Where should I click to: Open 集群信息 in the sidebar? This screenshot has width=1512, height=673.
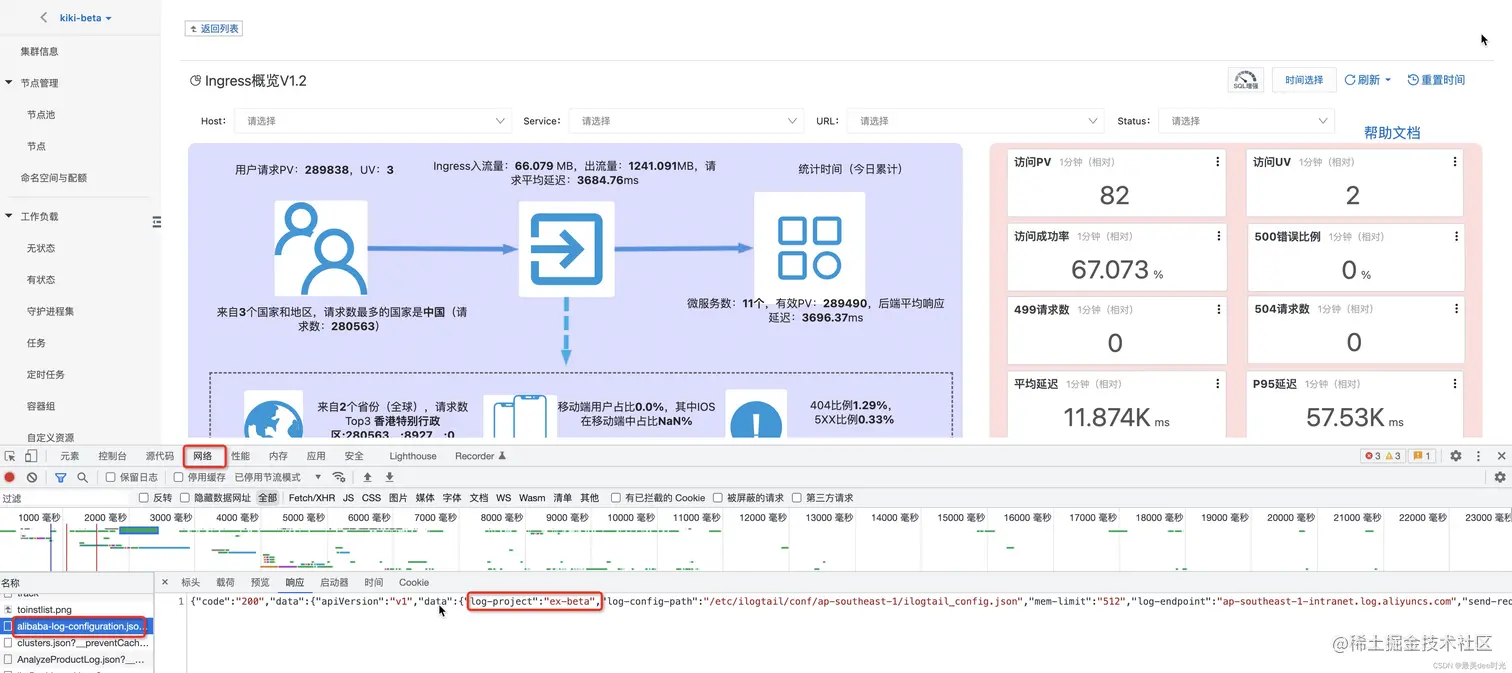(40, 51)
